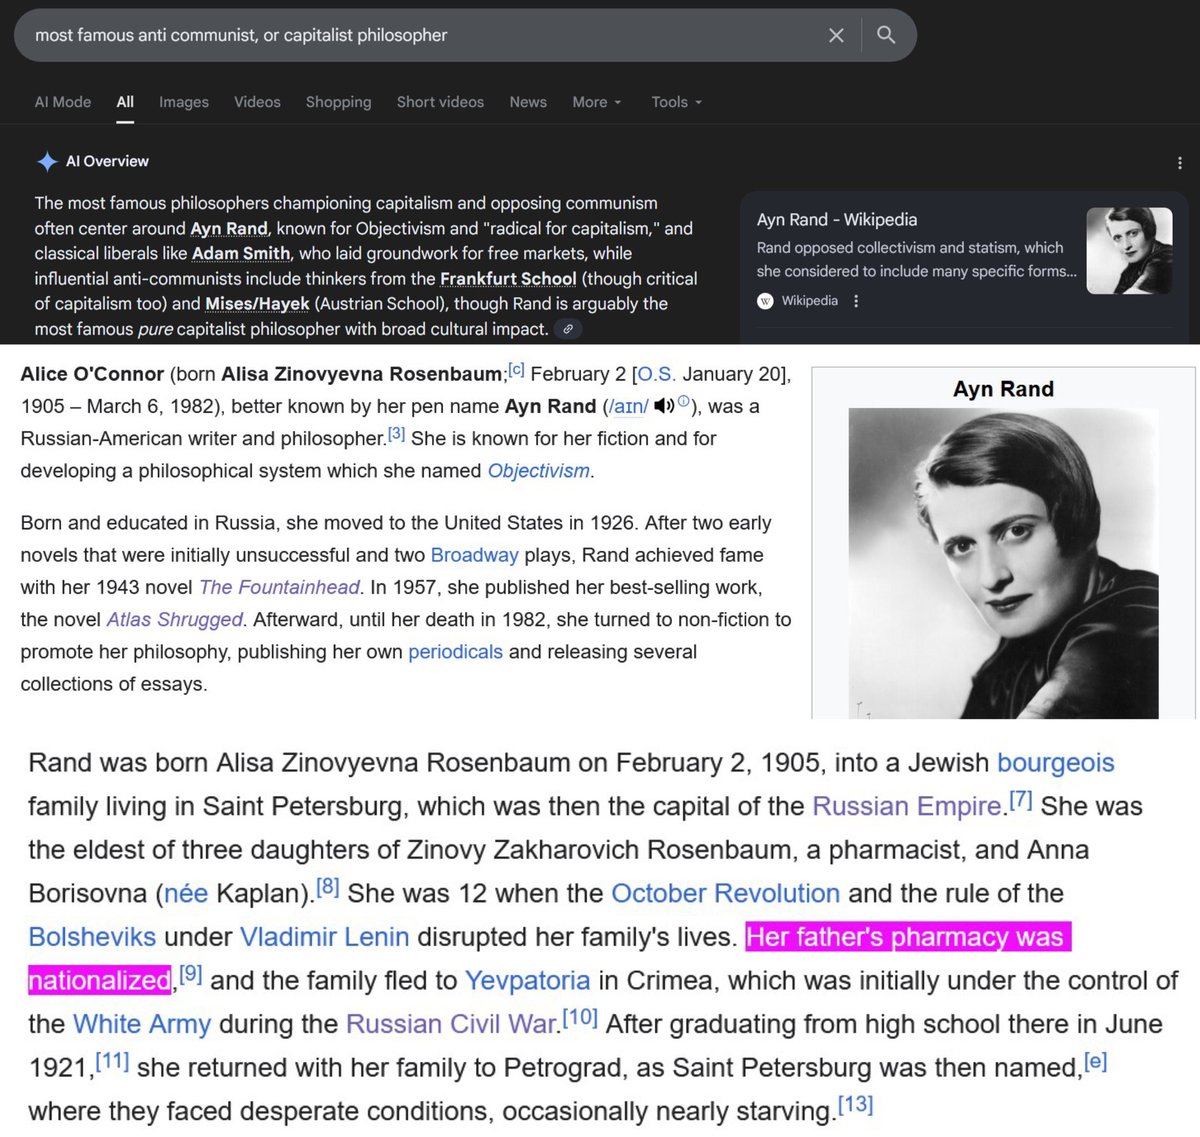1200x1137 pixels.
Task: Open citation [11] after 1921
Action: 113,1060
